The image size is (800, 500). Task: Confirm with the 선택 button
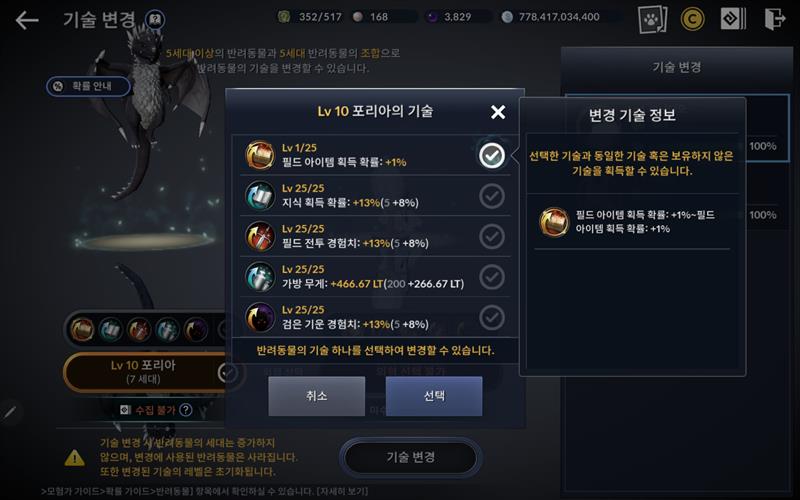tap(434, 396)
